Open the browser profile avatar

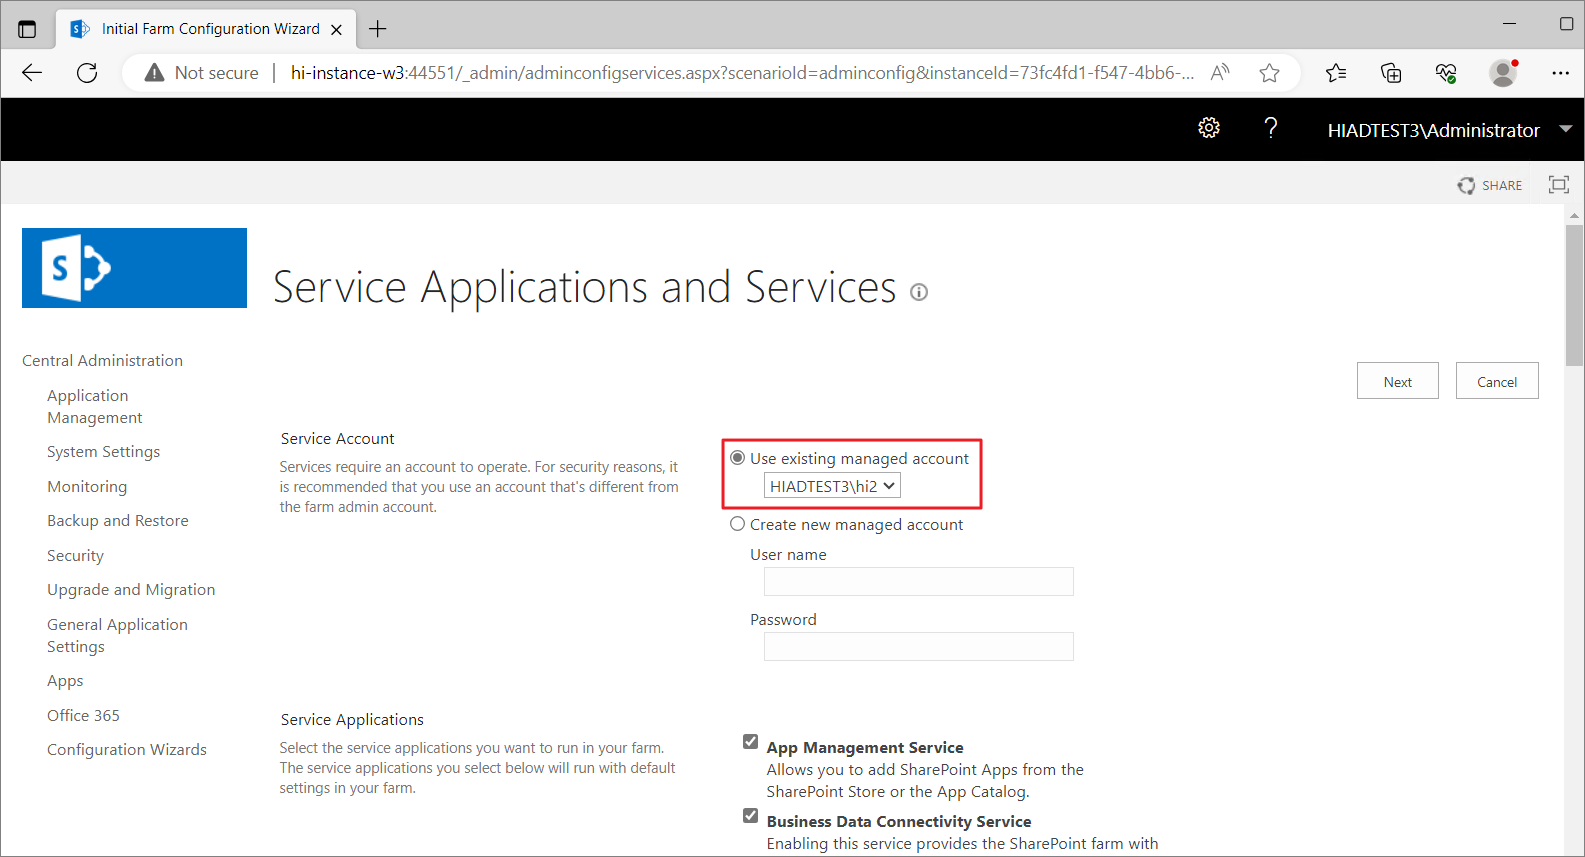click(x=1503, y=72)
